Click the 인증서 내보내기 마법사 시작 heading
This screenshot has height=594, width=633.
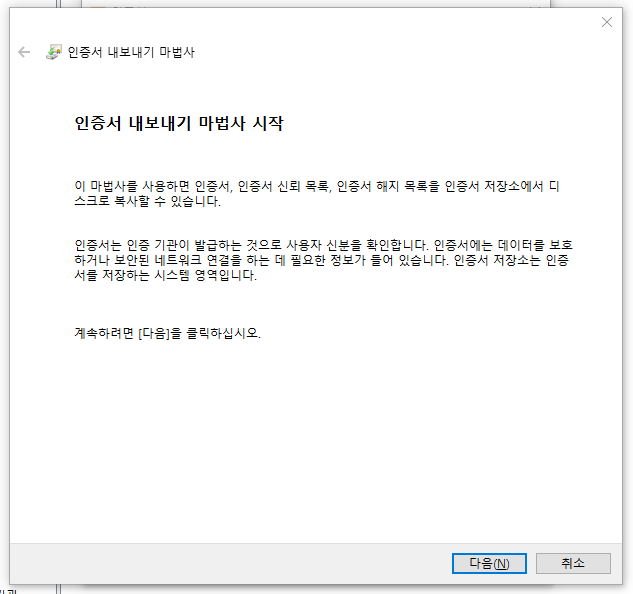[x=178, y=125]
